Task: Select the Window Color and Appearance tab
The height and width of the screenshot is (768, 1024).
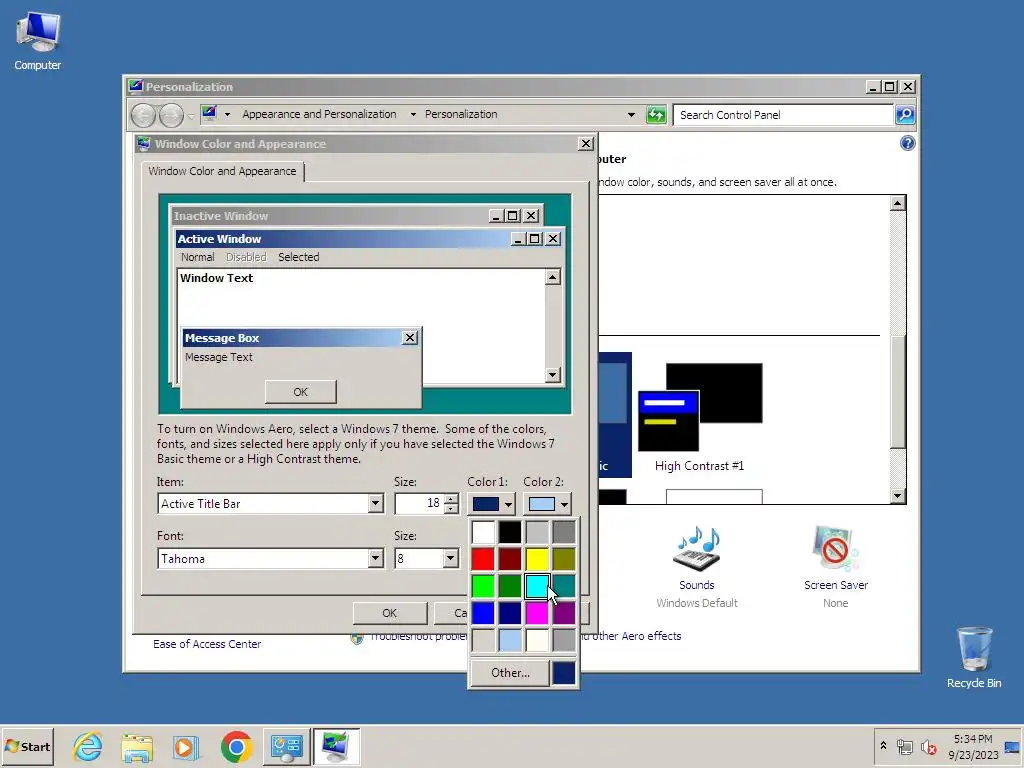Action: (222, 171)
